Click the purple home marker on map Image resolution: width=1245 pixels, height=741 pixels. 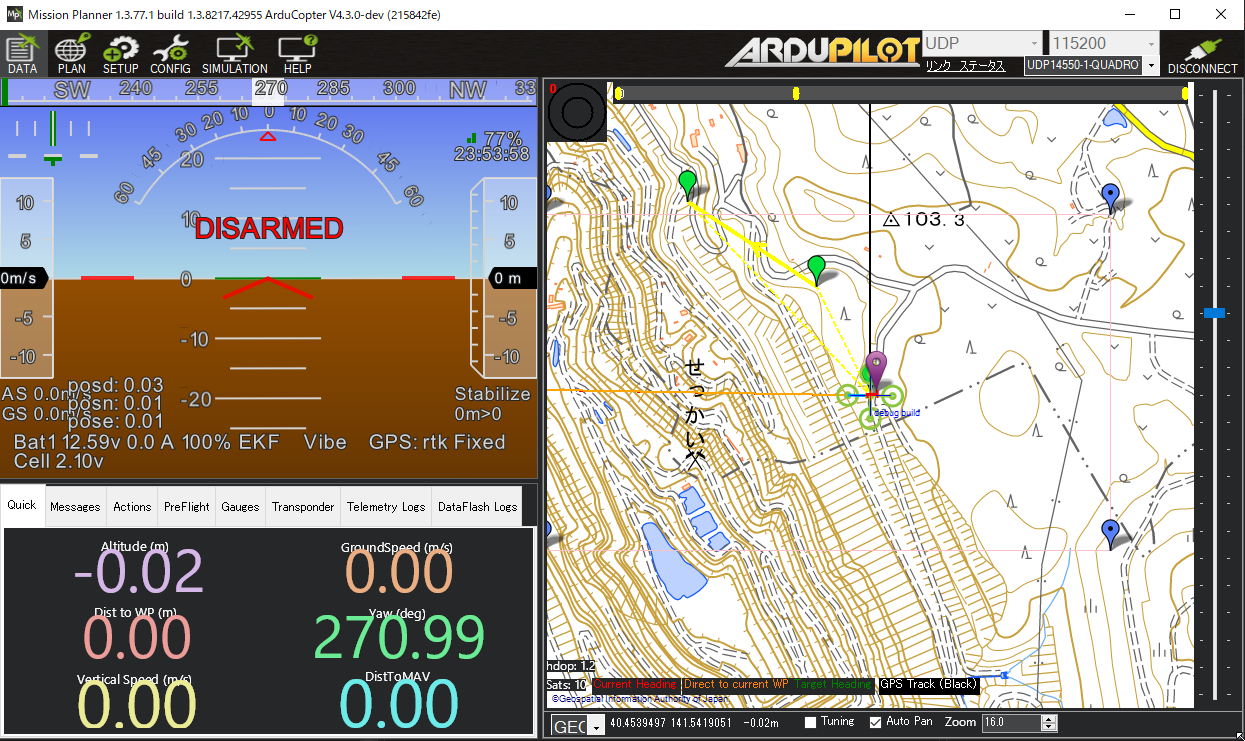(x=876, y=368)
